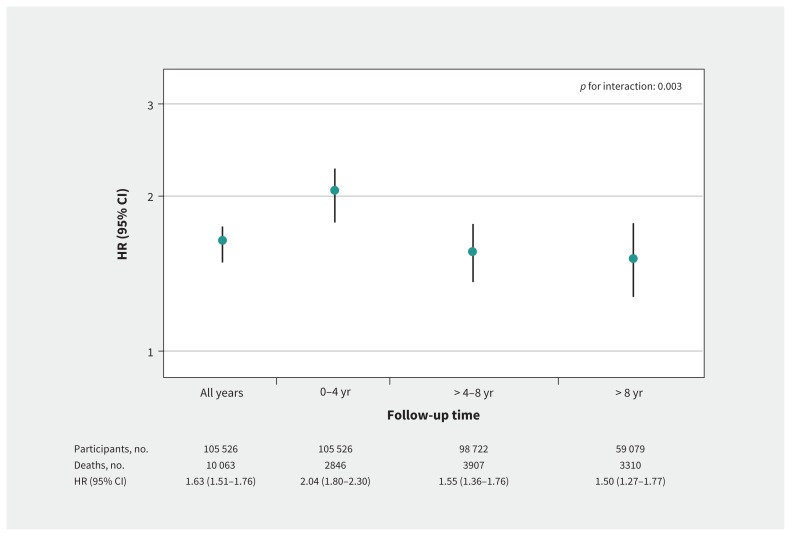791x536 pixels.
Task: Select the 98 722 participants value
Action: (473, 449)
